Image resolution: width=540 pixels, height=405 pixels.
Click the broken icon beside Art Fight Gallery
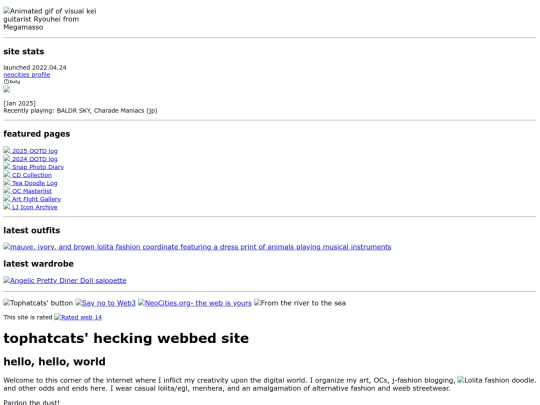pos(7,198)
